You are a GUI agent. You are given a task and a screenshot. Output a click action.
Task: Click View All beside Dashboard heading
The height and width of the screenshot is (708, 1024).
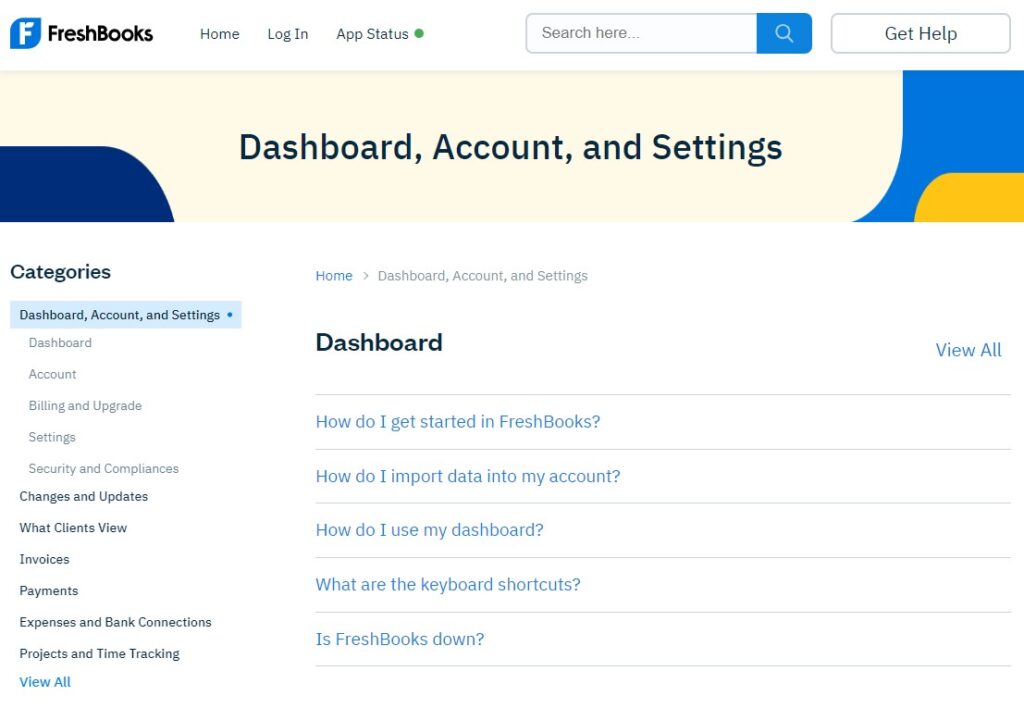(968, 350)
